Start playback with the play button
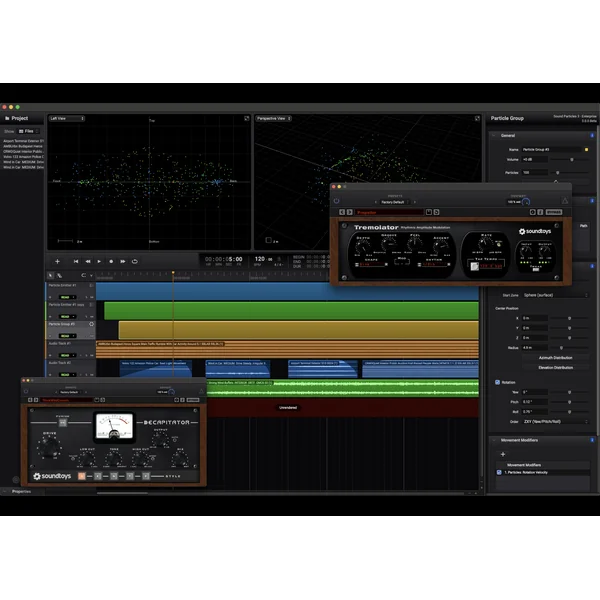Screen dimensions: 600x600 (99, 261)
